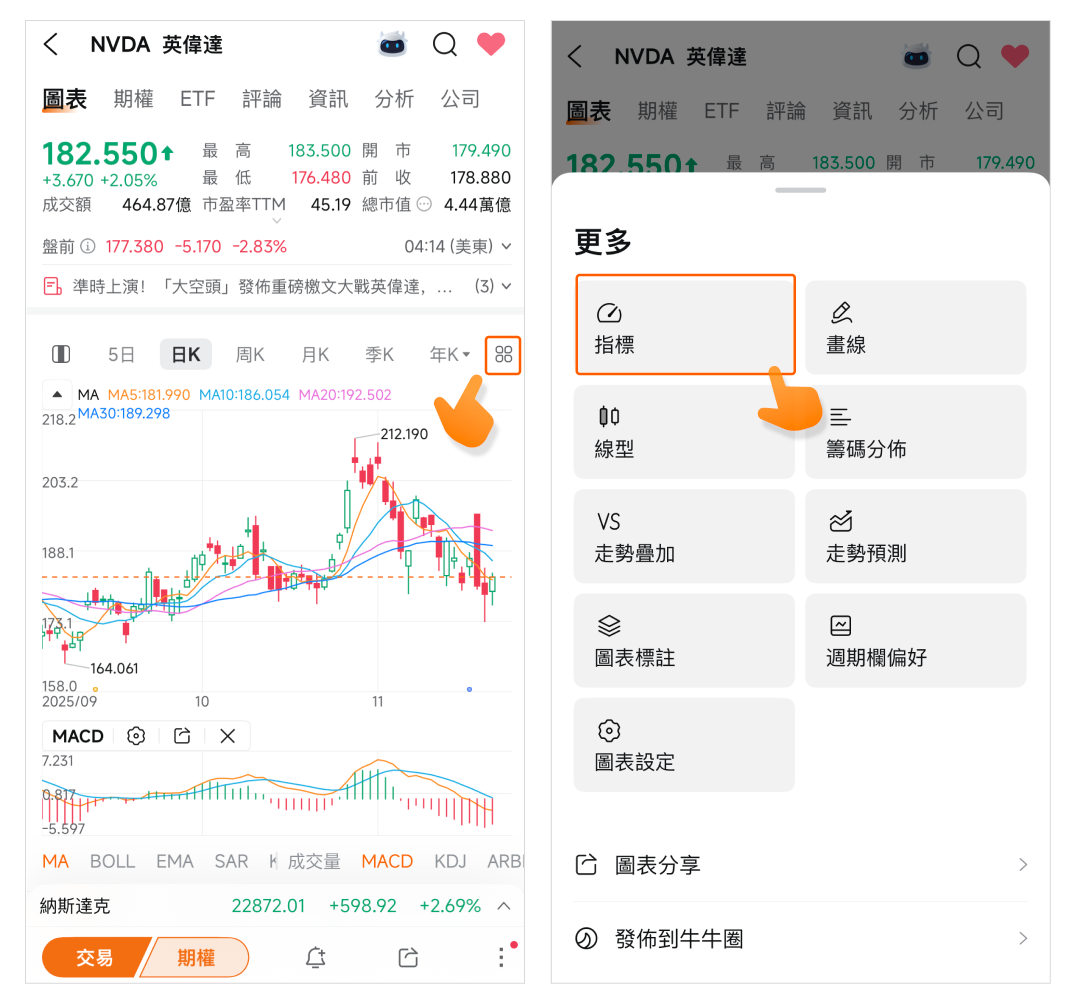
Task: Tap the red heart favorite icon
Action: pos(491,45)
